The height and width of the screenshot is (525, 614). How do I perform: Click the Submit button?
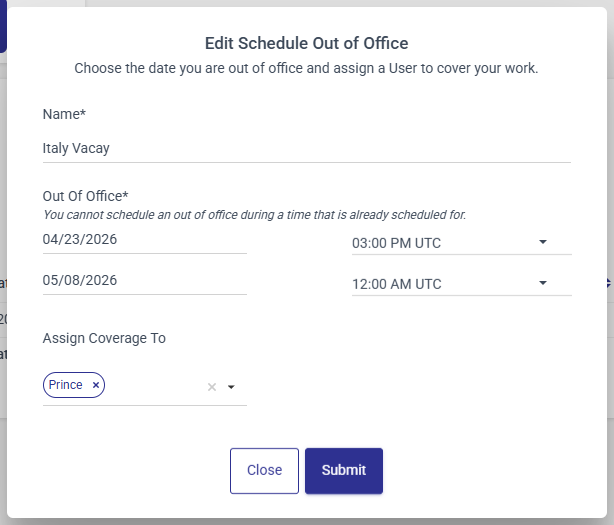[x=343, y=470]
